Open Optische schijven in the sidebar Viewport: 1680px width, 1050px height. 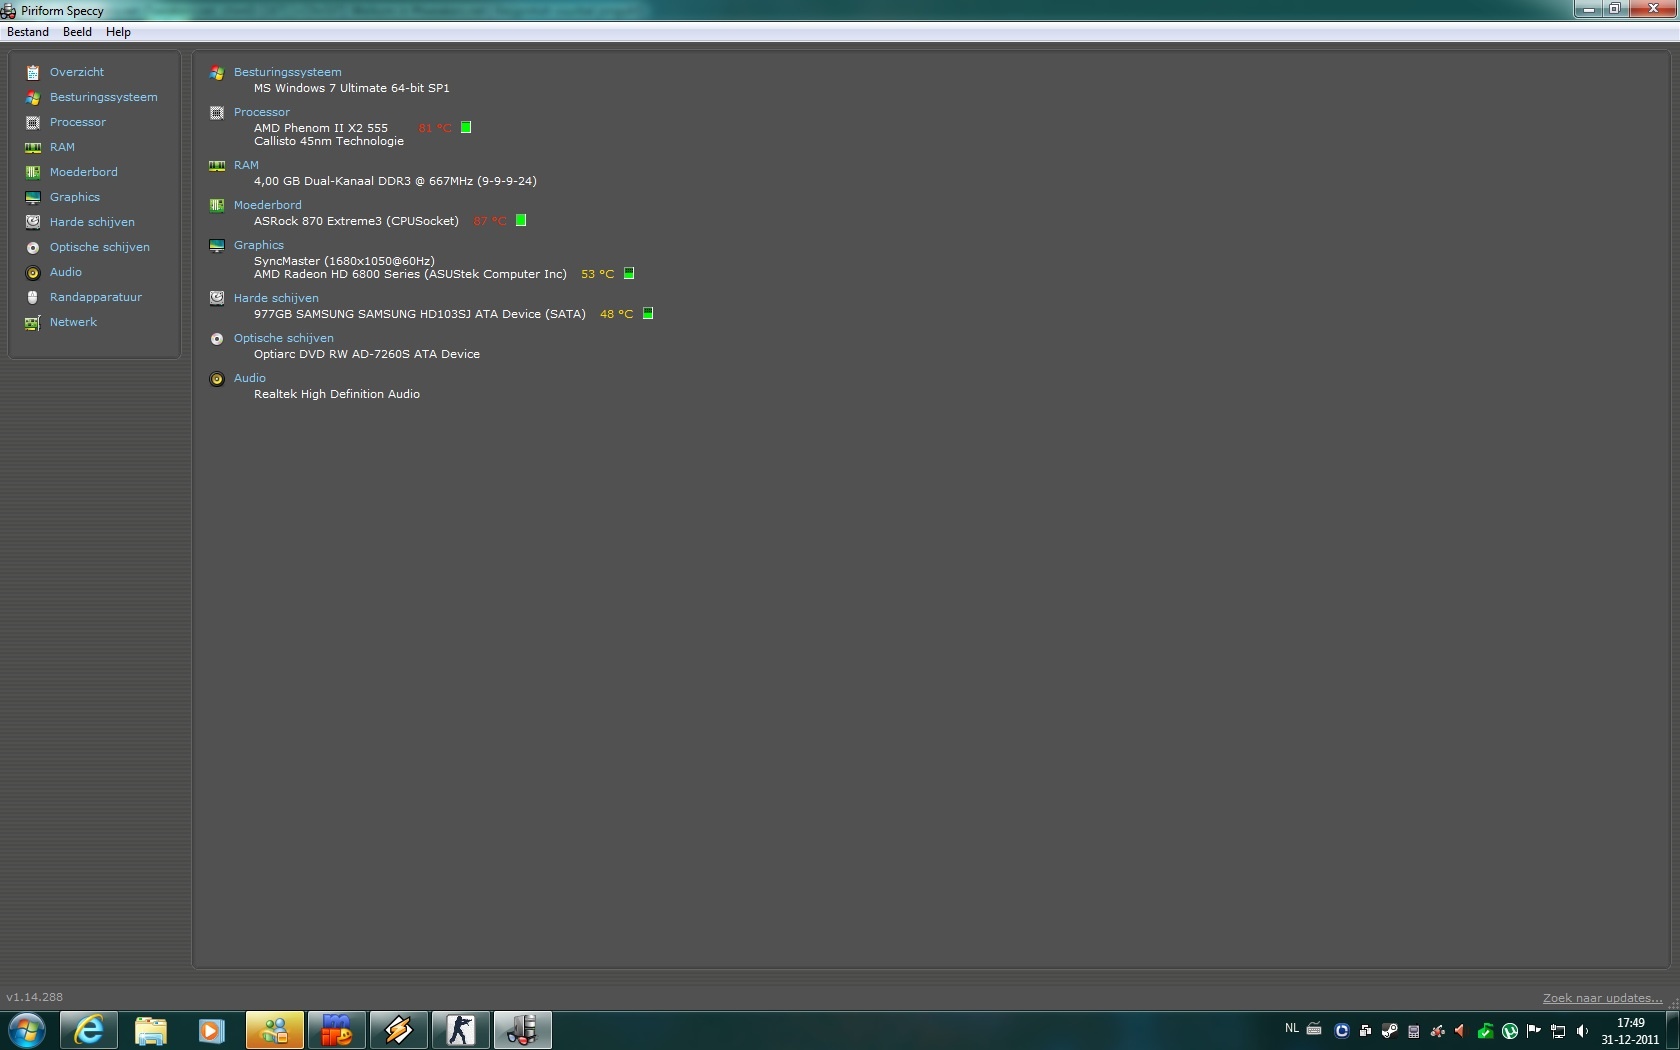coord(100,247)
